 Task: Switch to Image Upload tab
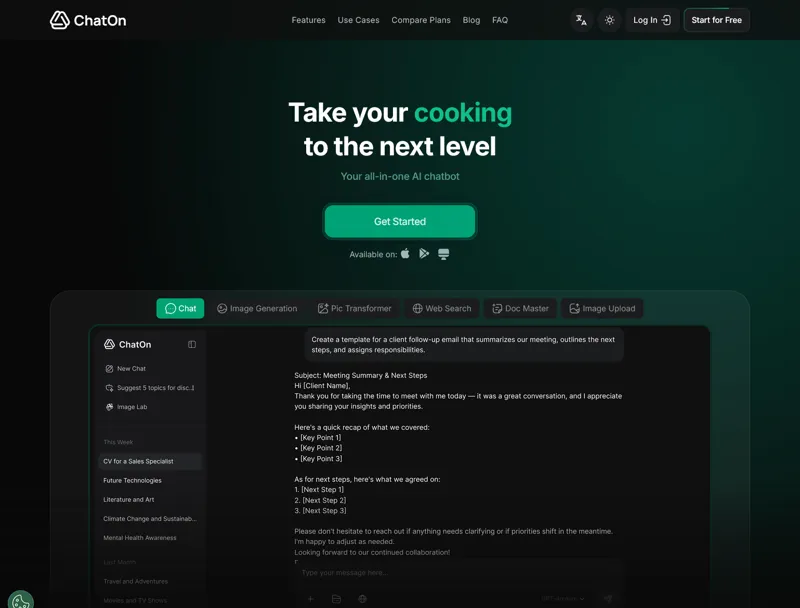coord(602,308)
